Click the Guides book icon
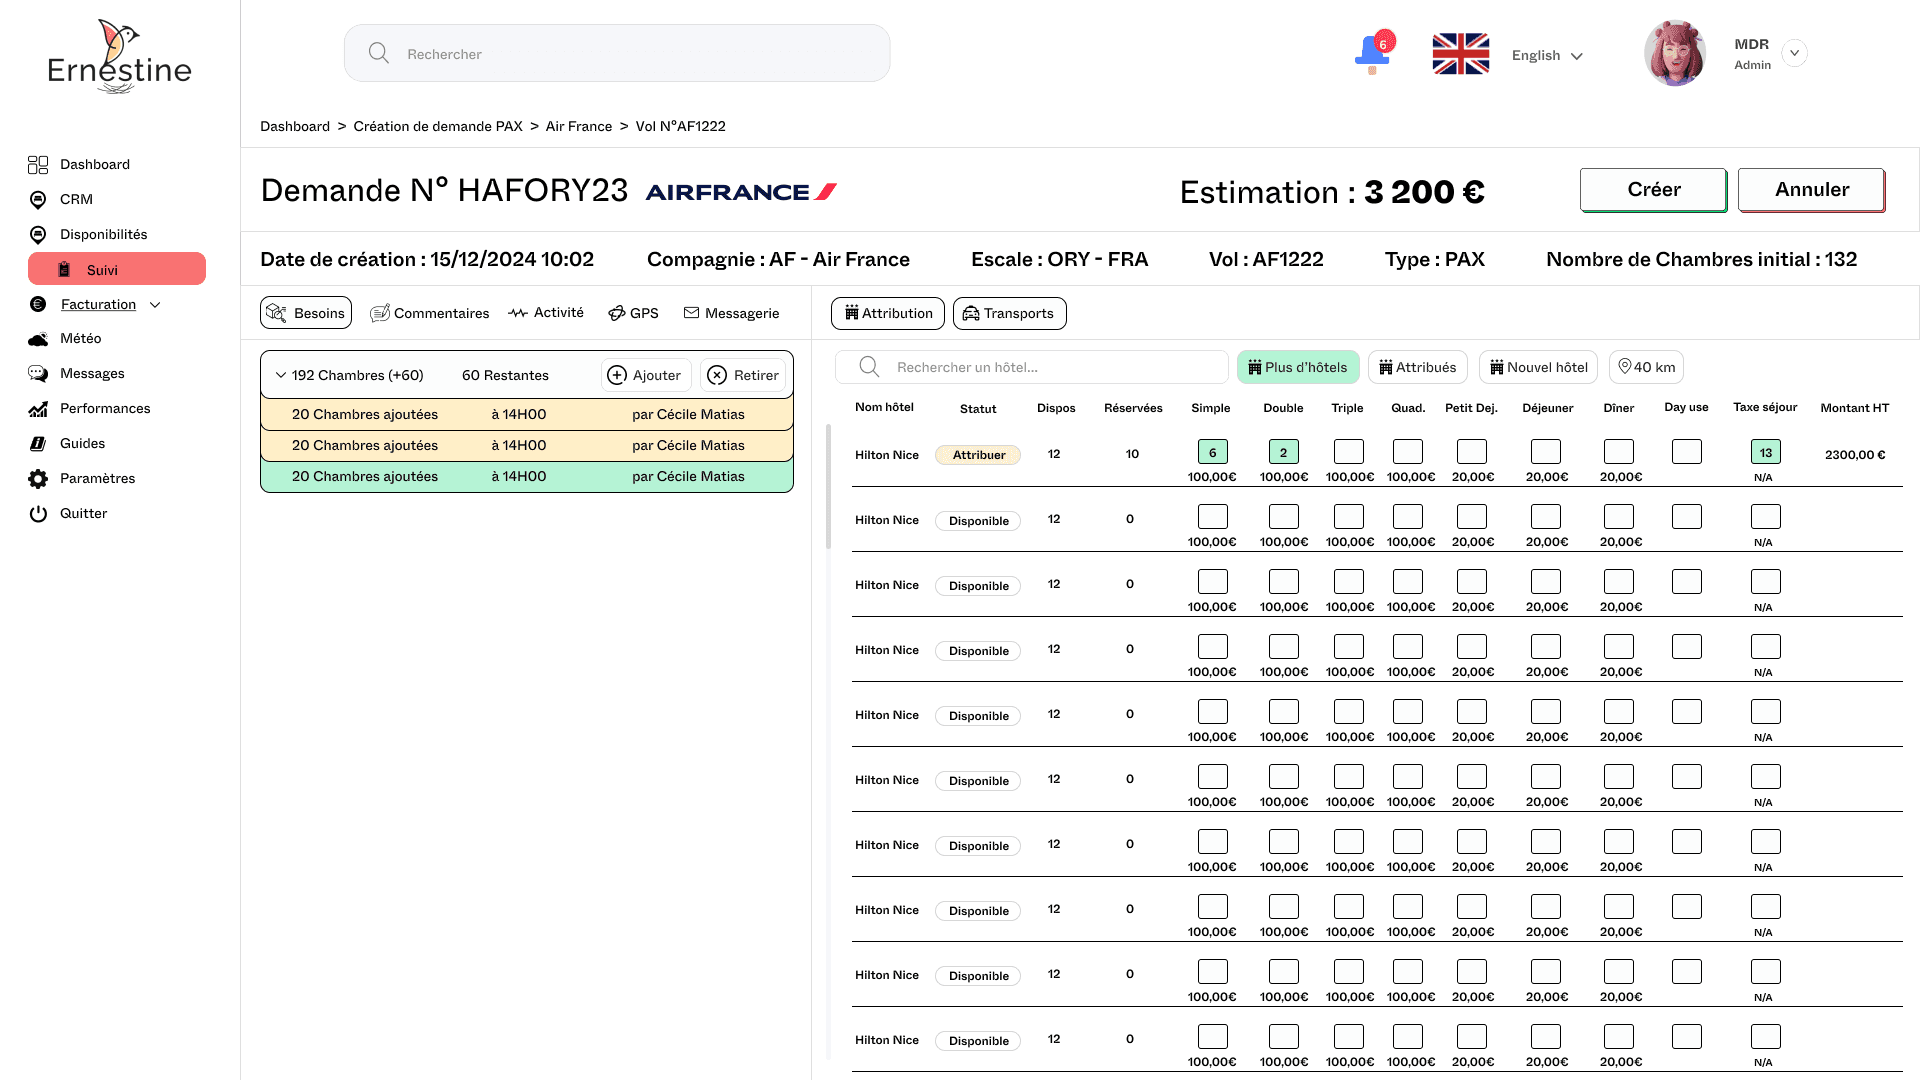This screenshot has height=1080, width=1920. click(38, 444)
